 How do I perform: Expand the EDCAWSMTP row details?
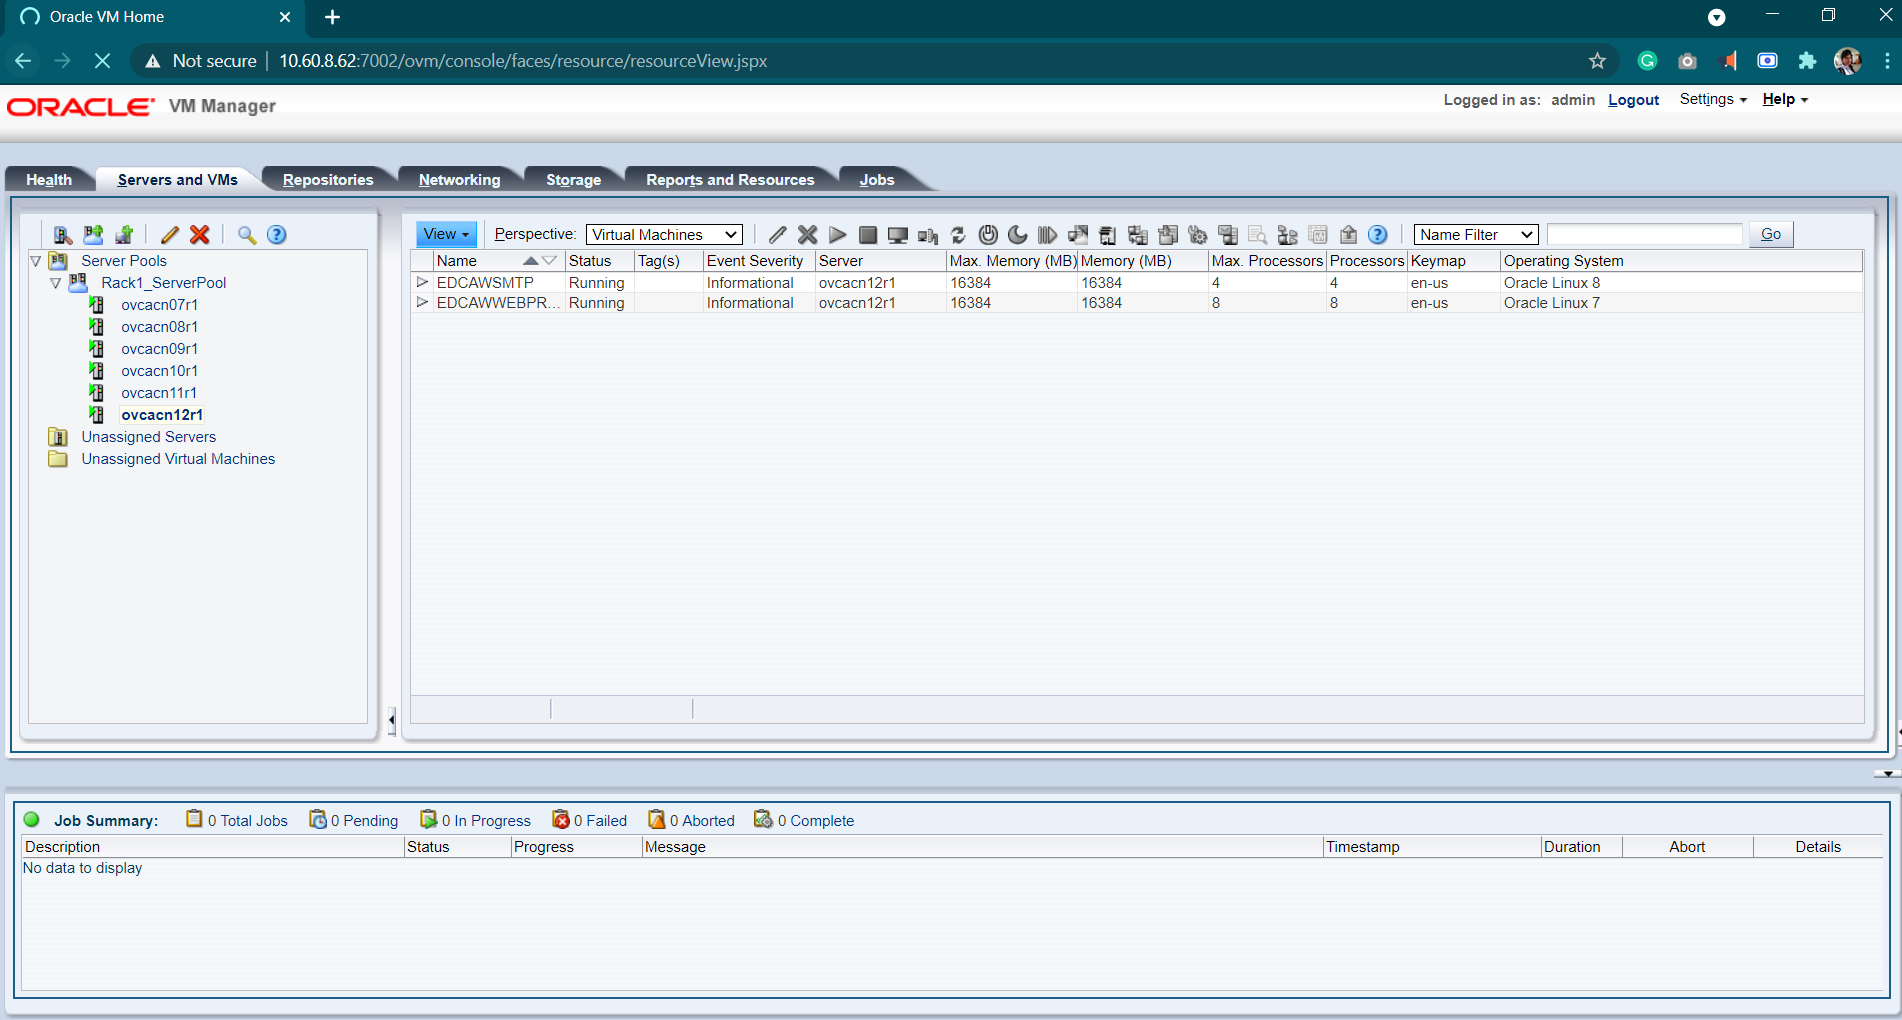pyautogui.click(x=422, y=282)
